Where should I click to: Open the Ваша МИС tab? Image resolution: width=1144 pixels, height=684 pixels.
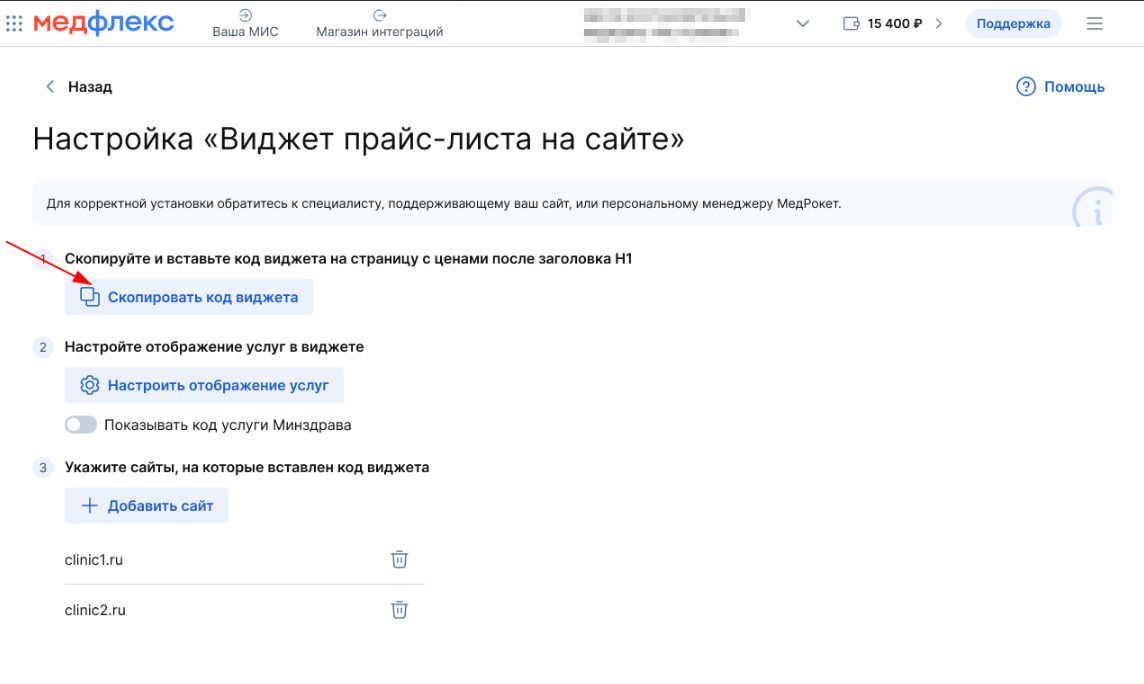pos(245,24)
